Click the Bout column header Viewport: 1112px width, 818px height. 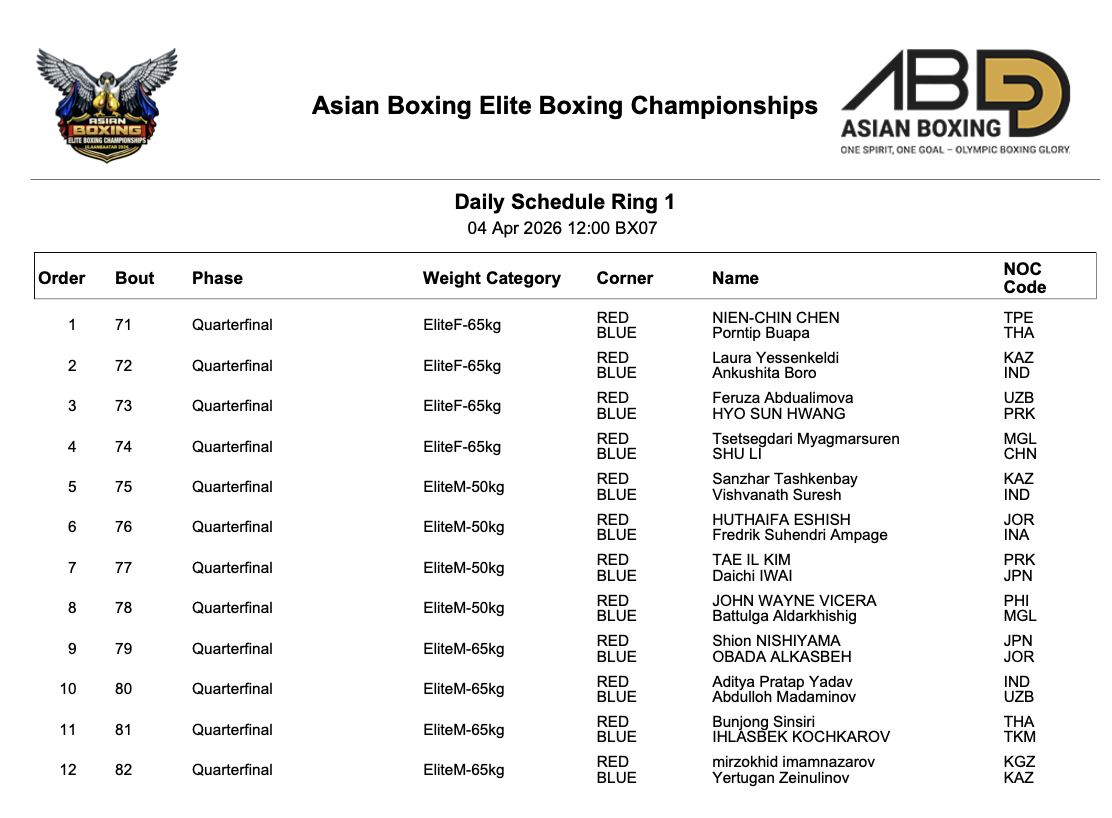point(135,278)
